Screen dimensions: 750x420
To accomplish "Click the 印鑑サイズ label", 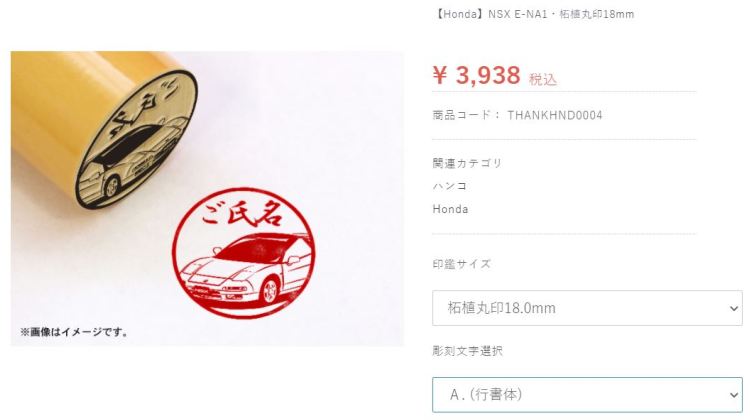I will [x=462, y=264].
